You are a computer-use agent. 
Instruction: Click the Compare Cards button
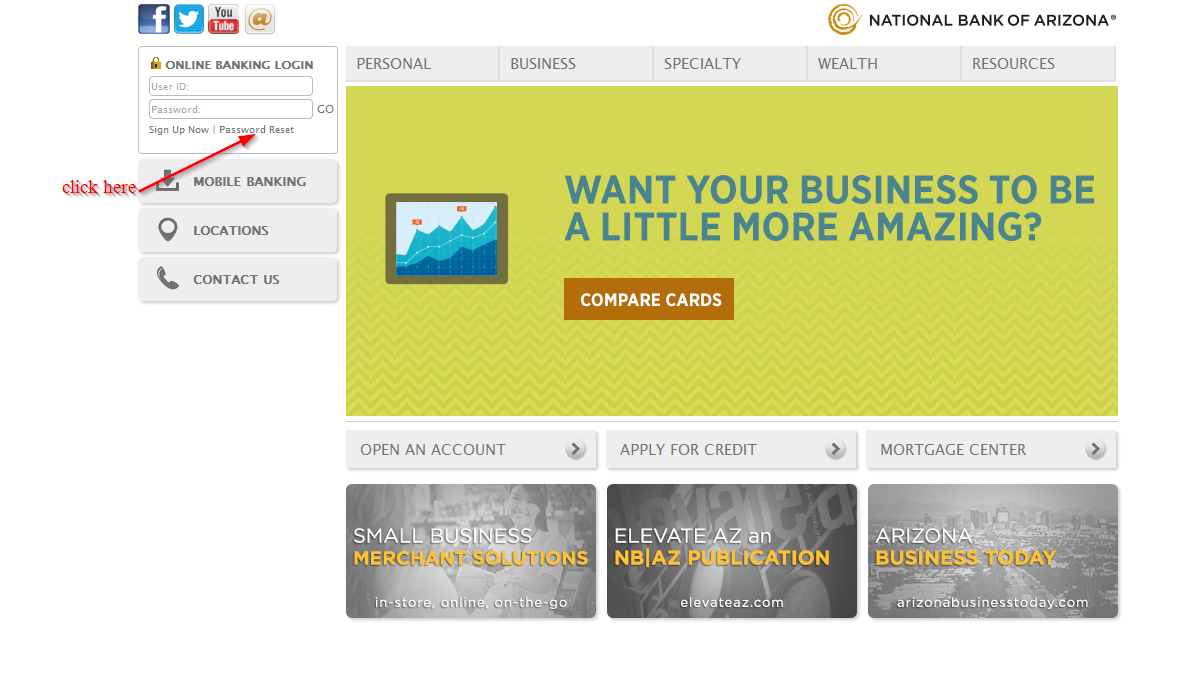pos(649,300)
